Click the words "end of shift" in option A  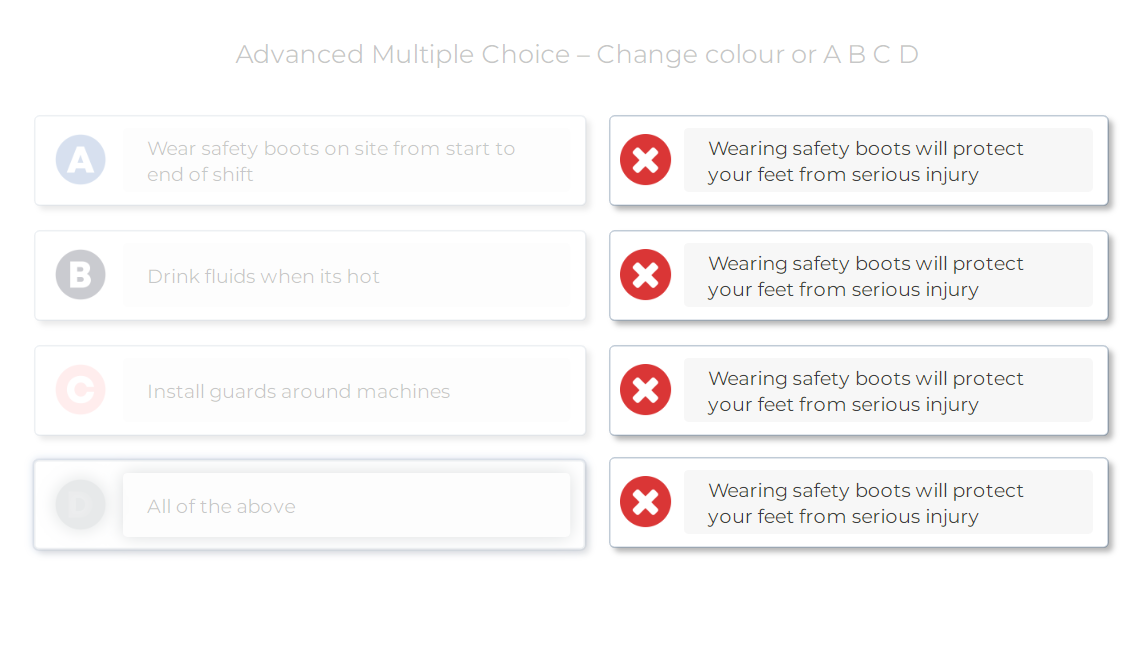pos(200,175)
